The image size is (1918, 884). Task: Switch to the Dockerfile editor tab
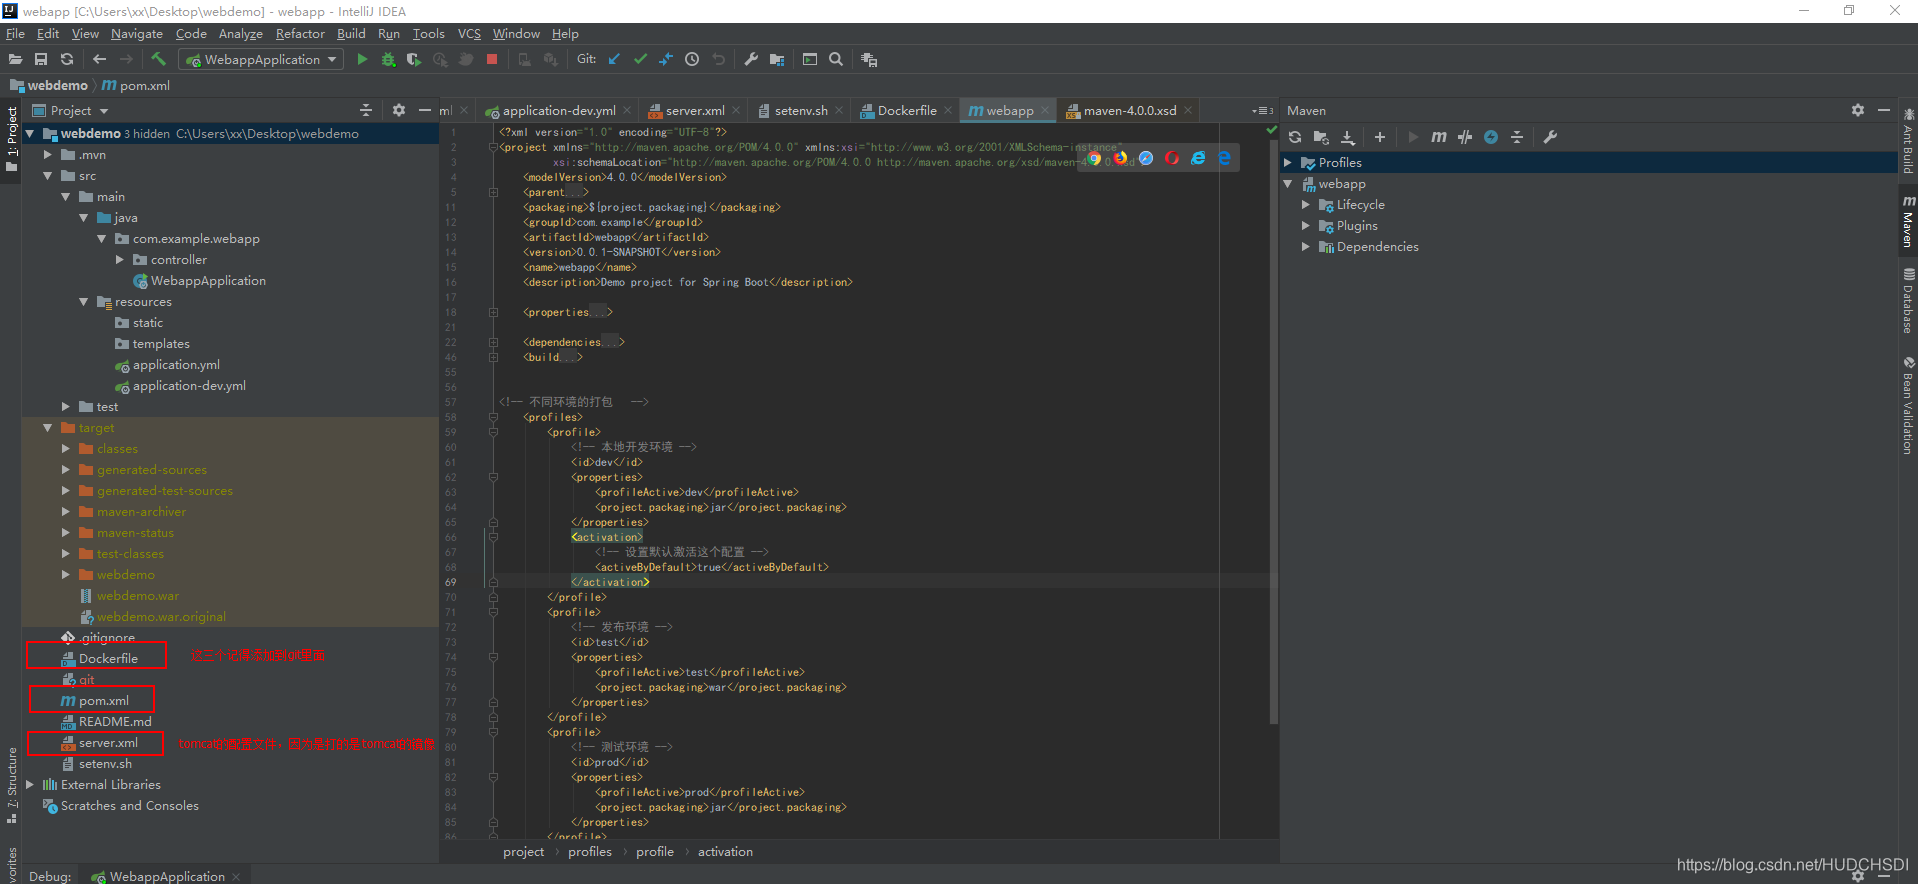click(906, 110)
